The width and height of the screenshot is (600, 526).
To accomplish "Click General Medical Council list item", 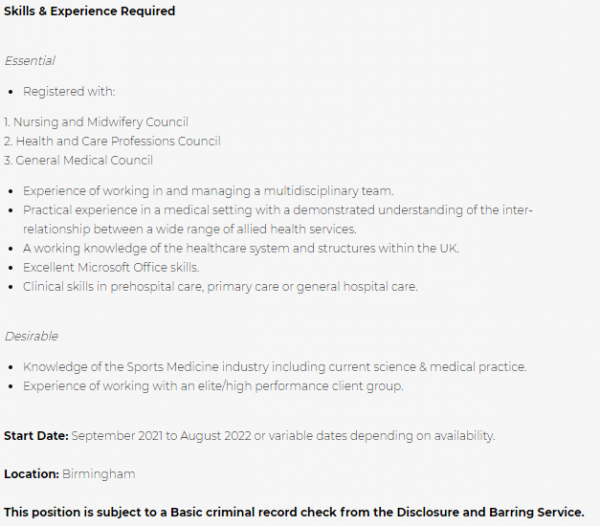I will coord(78,160).
